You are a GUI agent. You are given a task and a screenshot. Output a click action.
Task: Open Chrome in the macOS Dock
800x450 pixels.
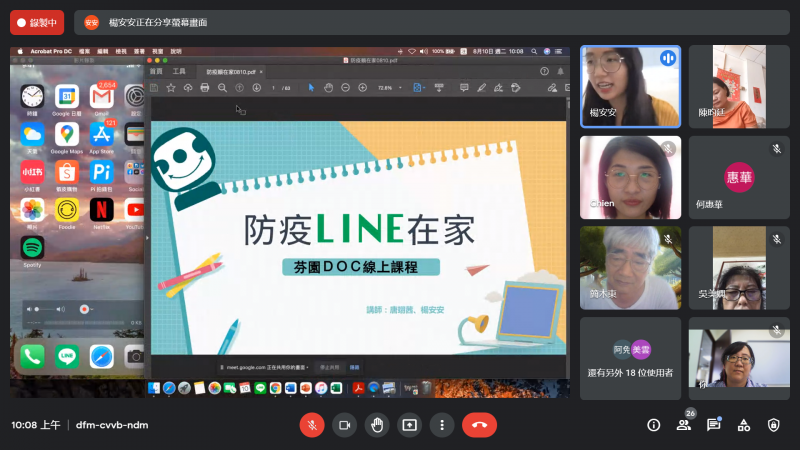276,388
